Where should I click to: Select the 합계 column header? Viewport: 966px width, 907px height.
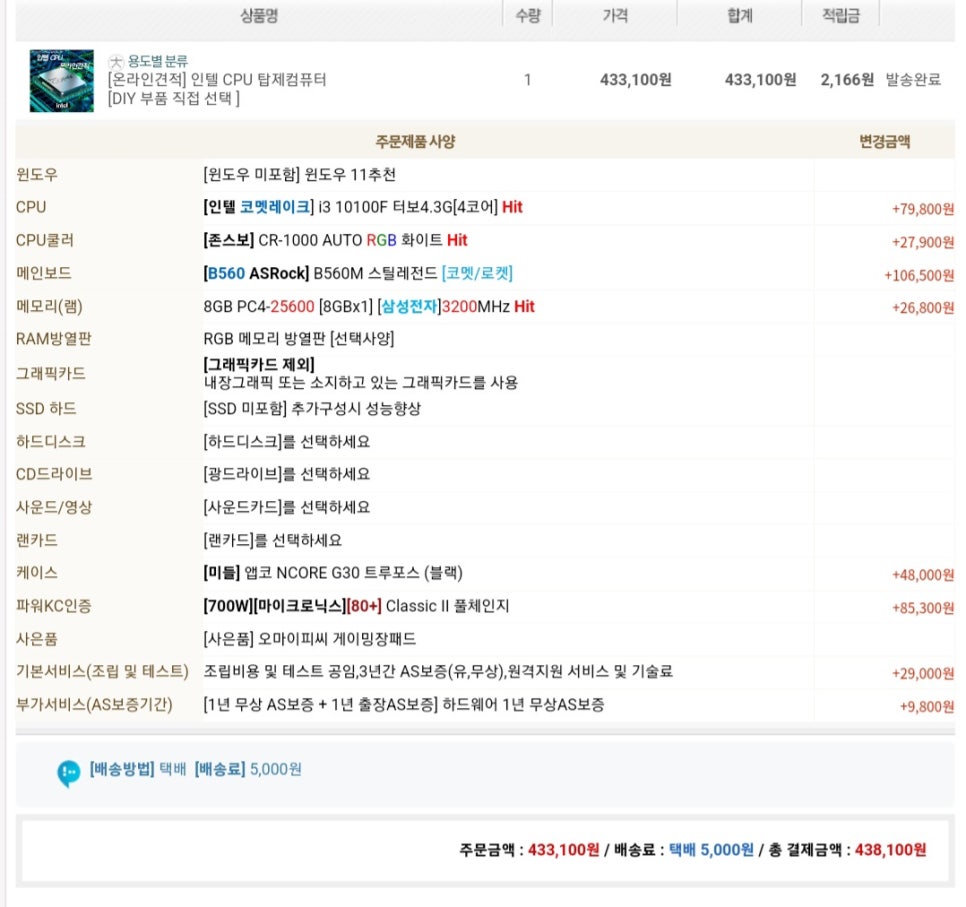coord(739,15)
